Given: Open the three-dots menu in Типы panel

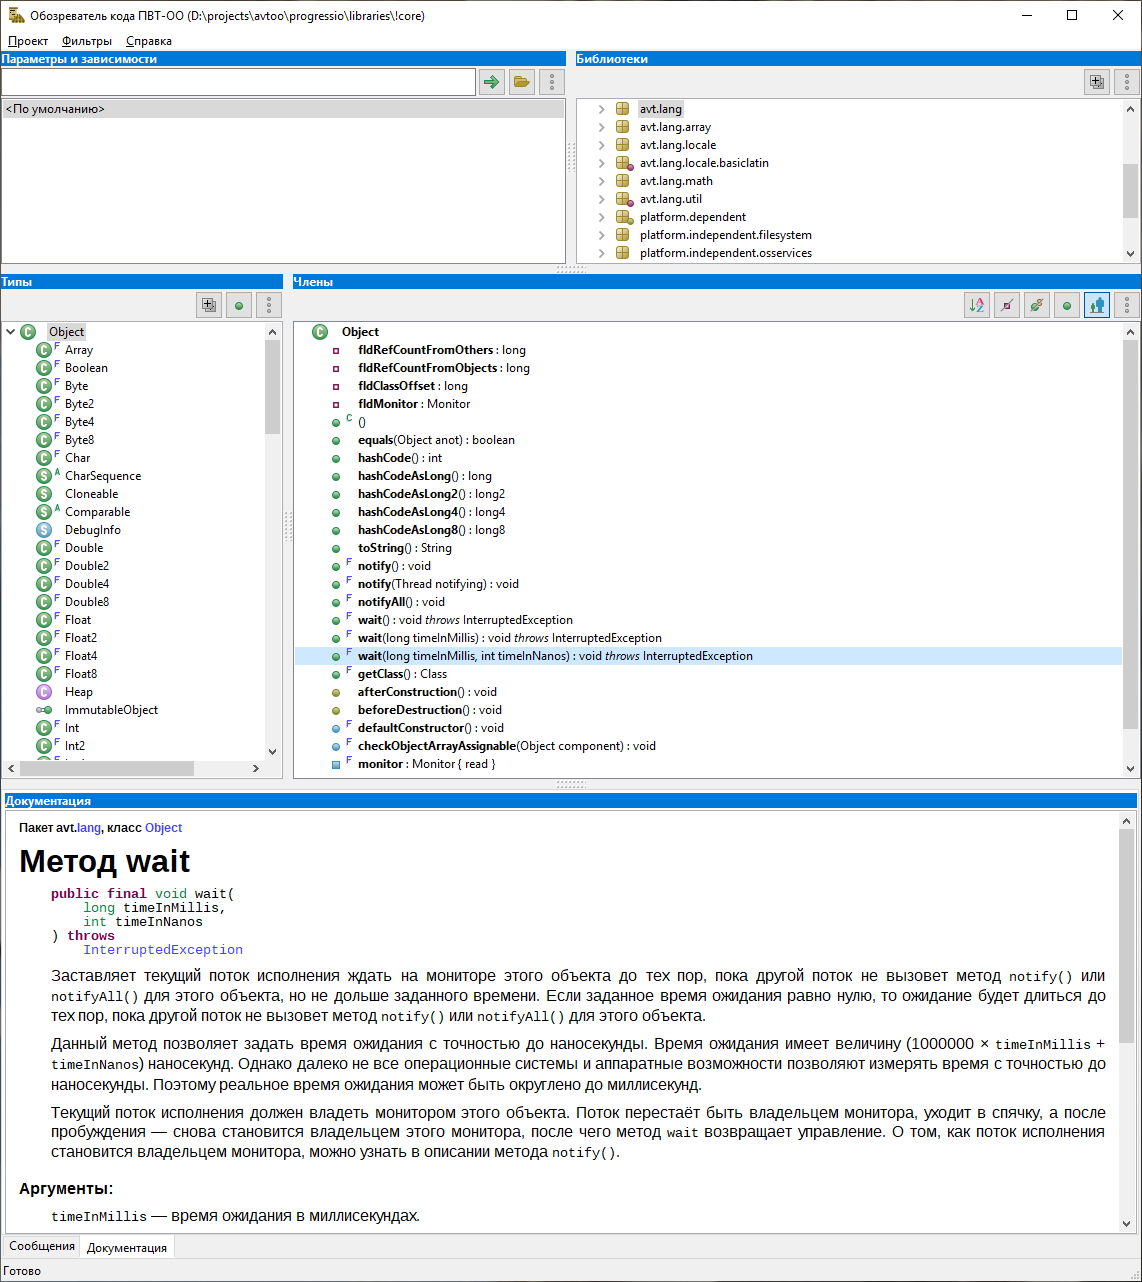Looking at the screenshot, I should 269,305.
